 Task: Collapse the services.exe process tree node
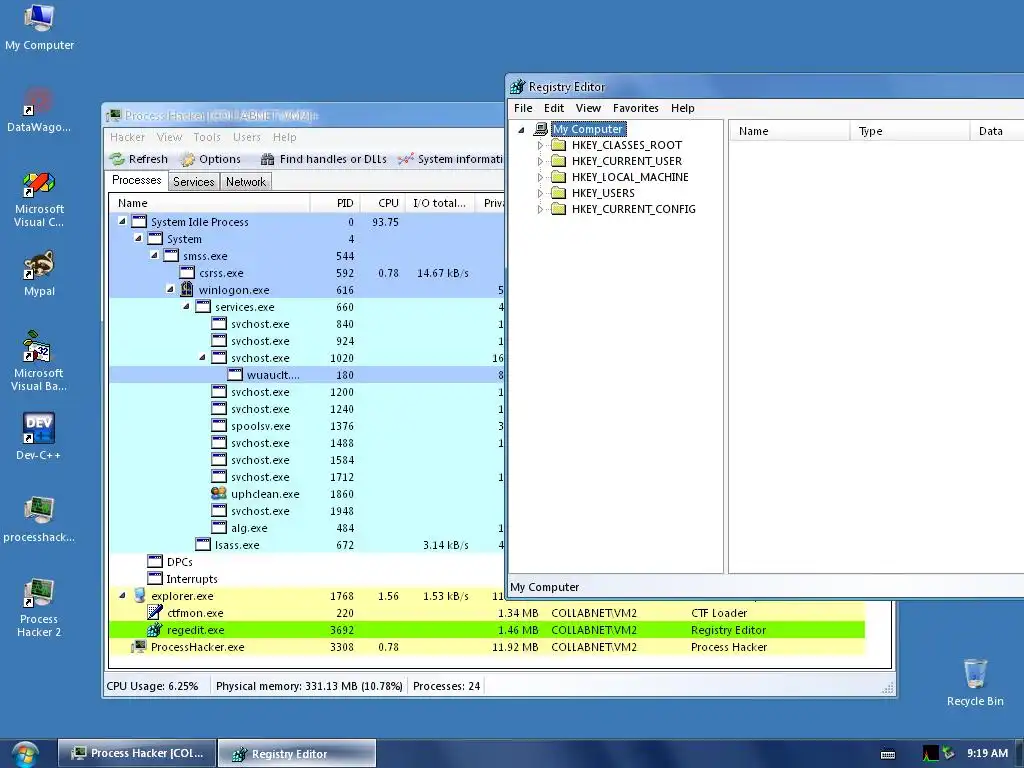(x=186, y=306)
